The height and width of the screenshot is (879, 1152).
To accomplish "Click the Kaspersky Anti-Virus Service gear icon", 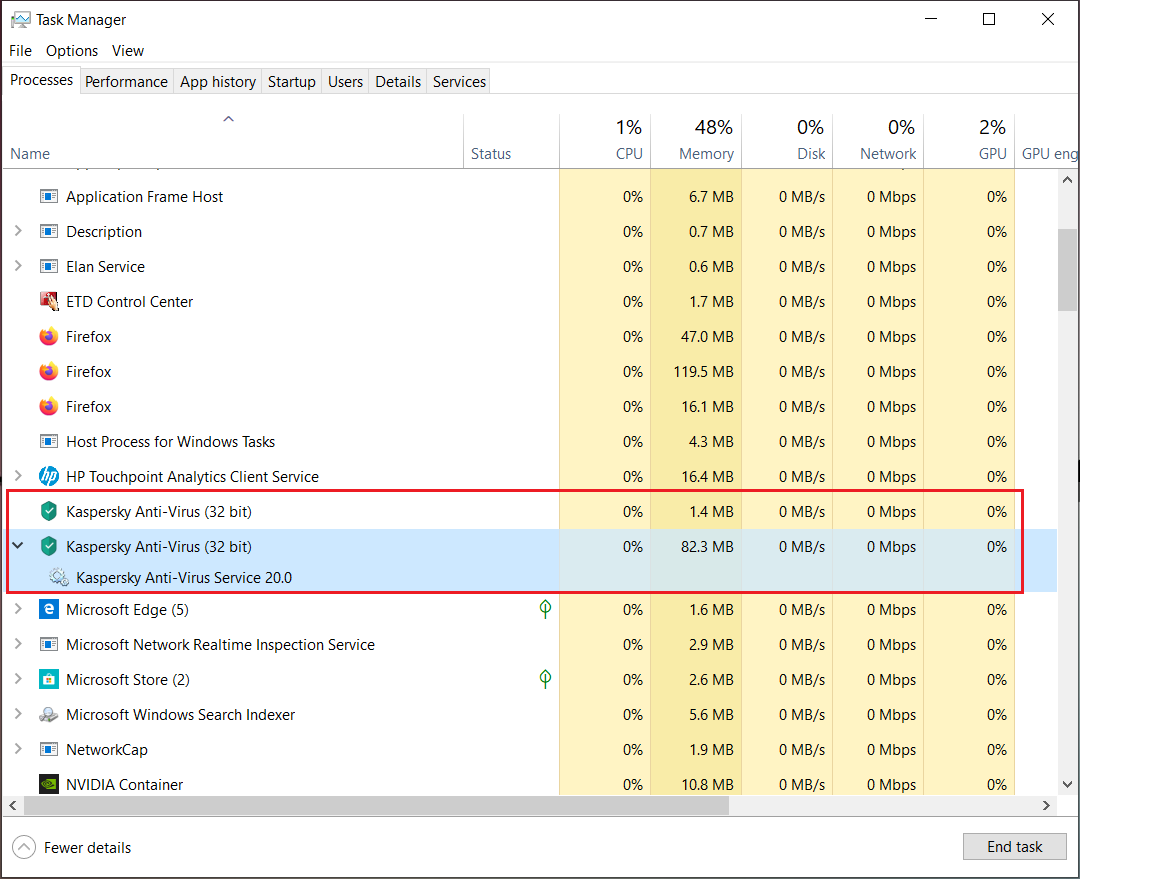I will coord(59,577).
